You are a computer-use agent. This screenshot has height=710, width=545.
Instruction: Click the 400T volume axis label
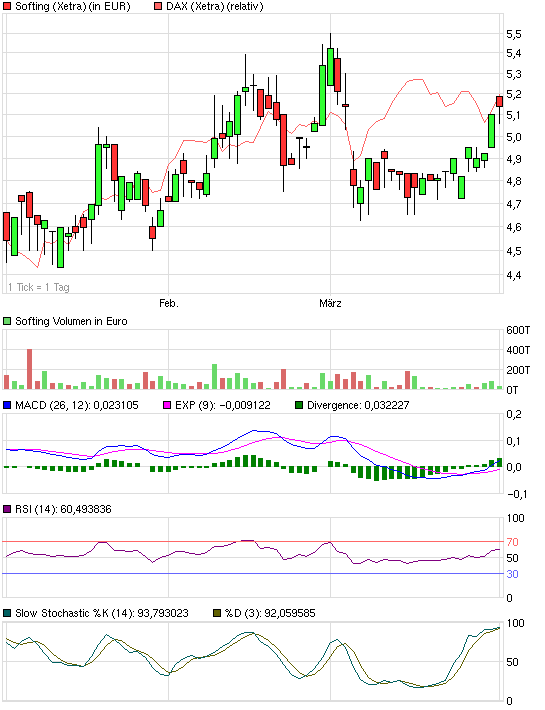518,350
